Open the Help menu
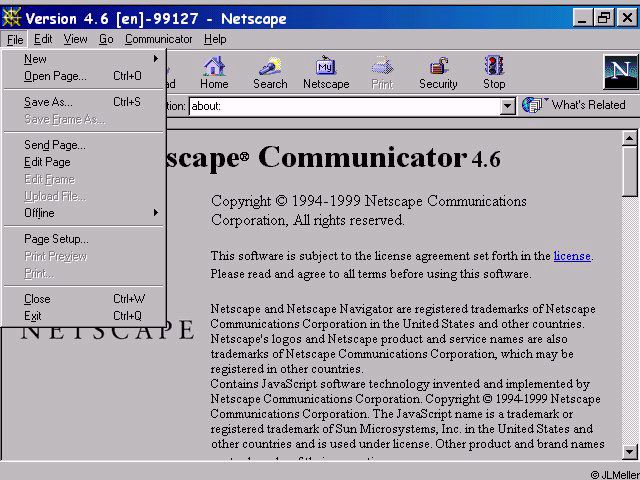The width and height of the screenshot is (640, 480). pos(215,39)
